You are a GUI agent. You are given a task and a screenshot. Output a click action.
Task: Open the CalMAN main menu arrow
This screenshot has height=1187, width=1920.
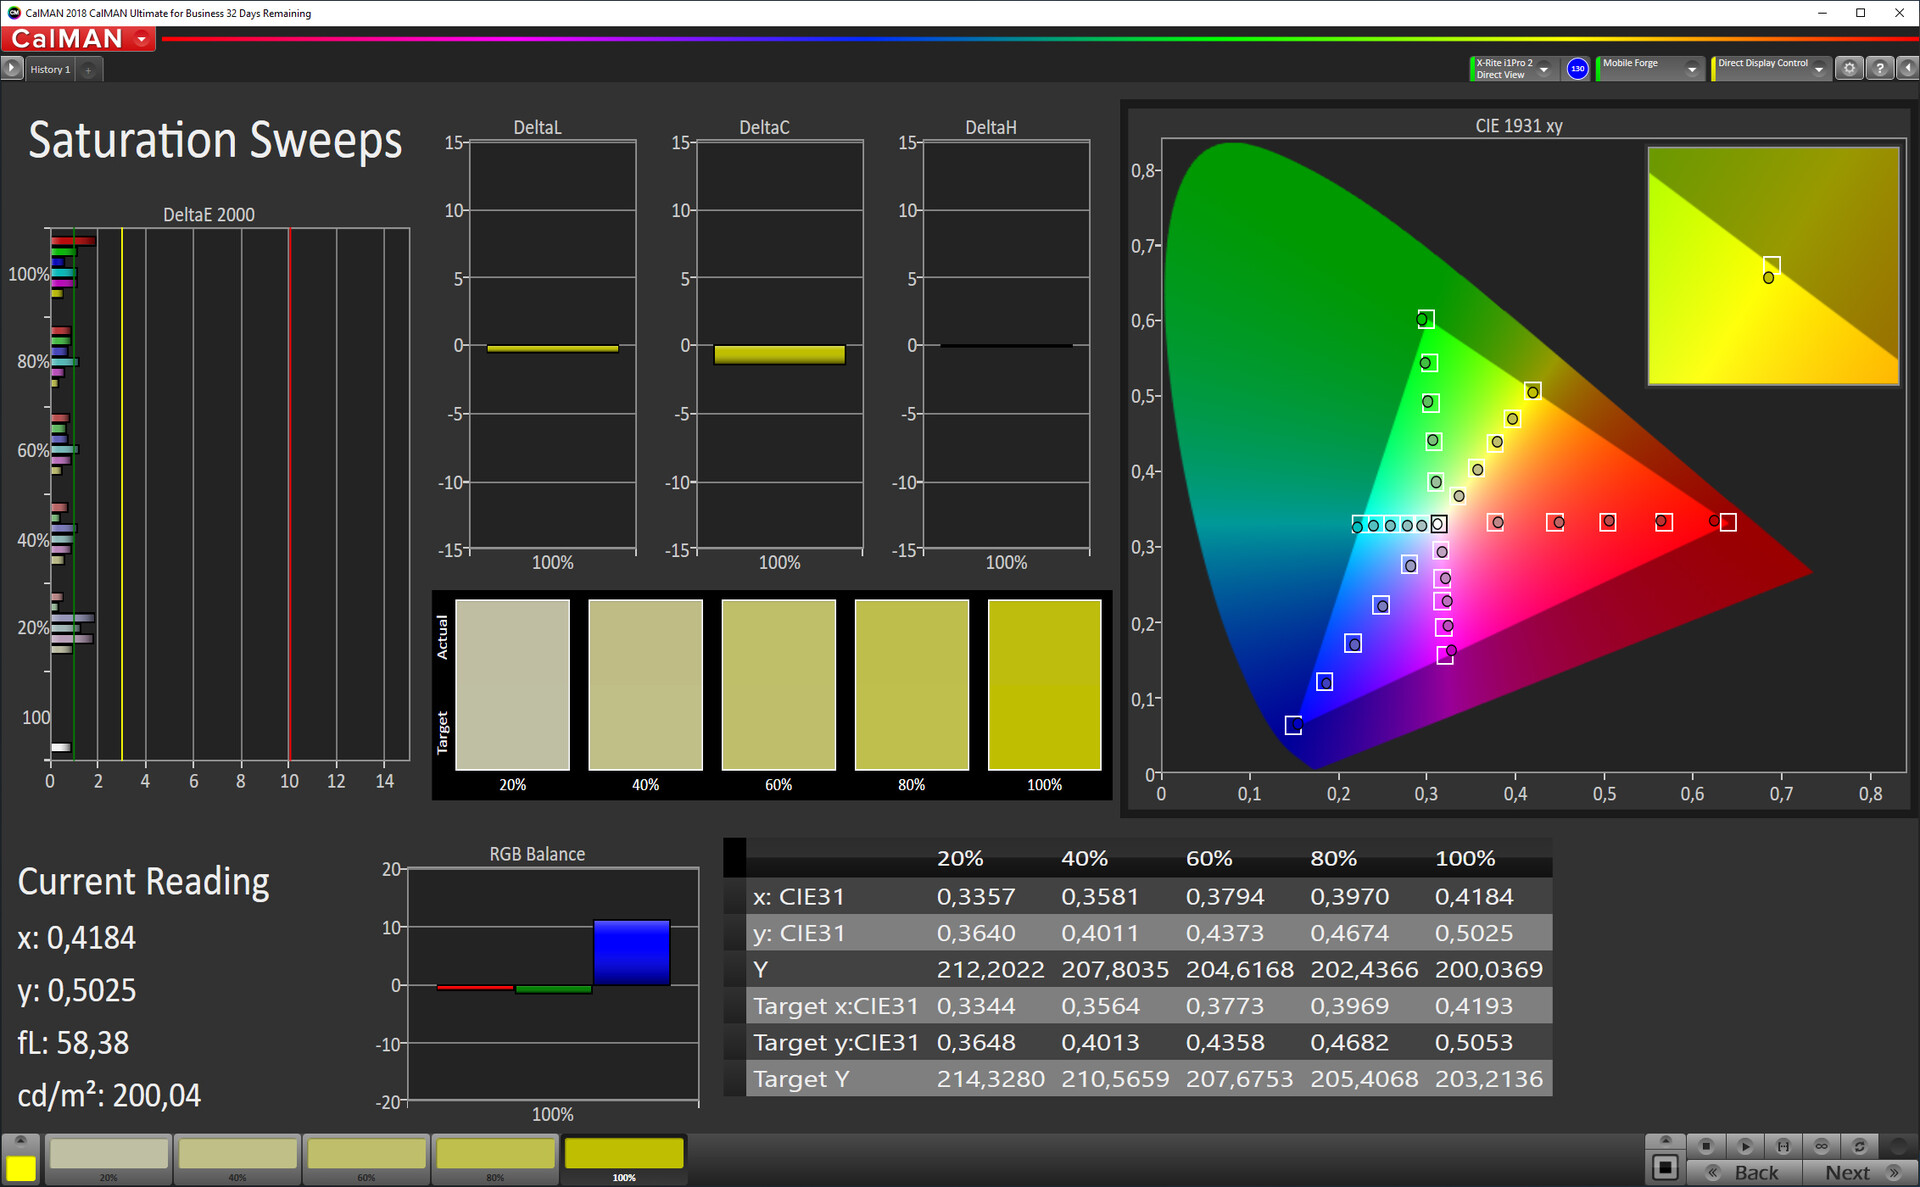click(142, 39)
